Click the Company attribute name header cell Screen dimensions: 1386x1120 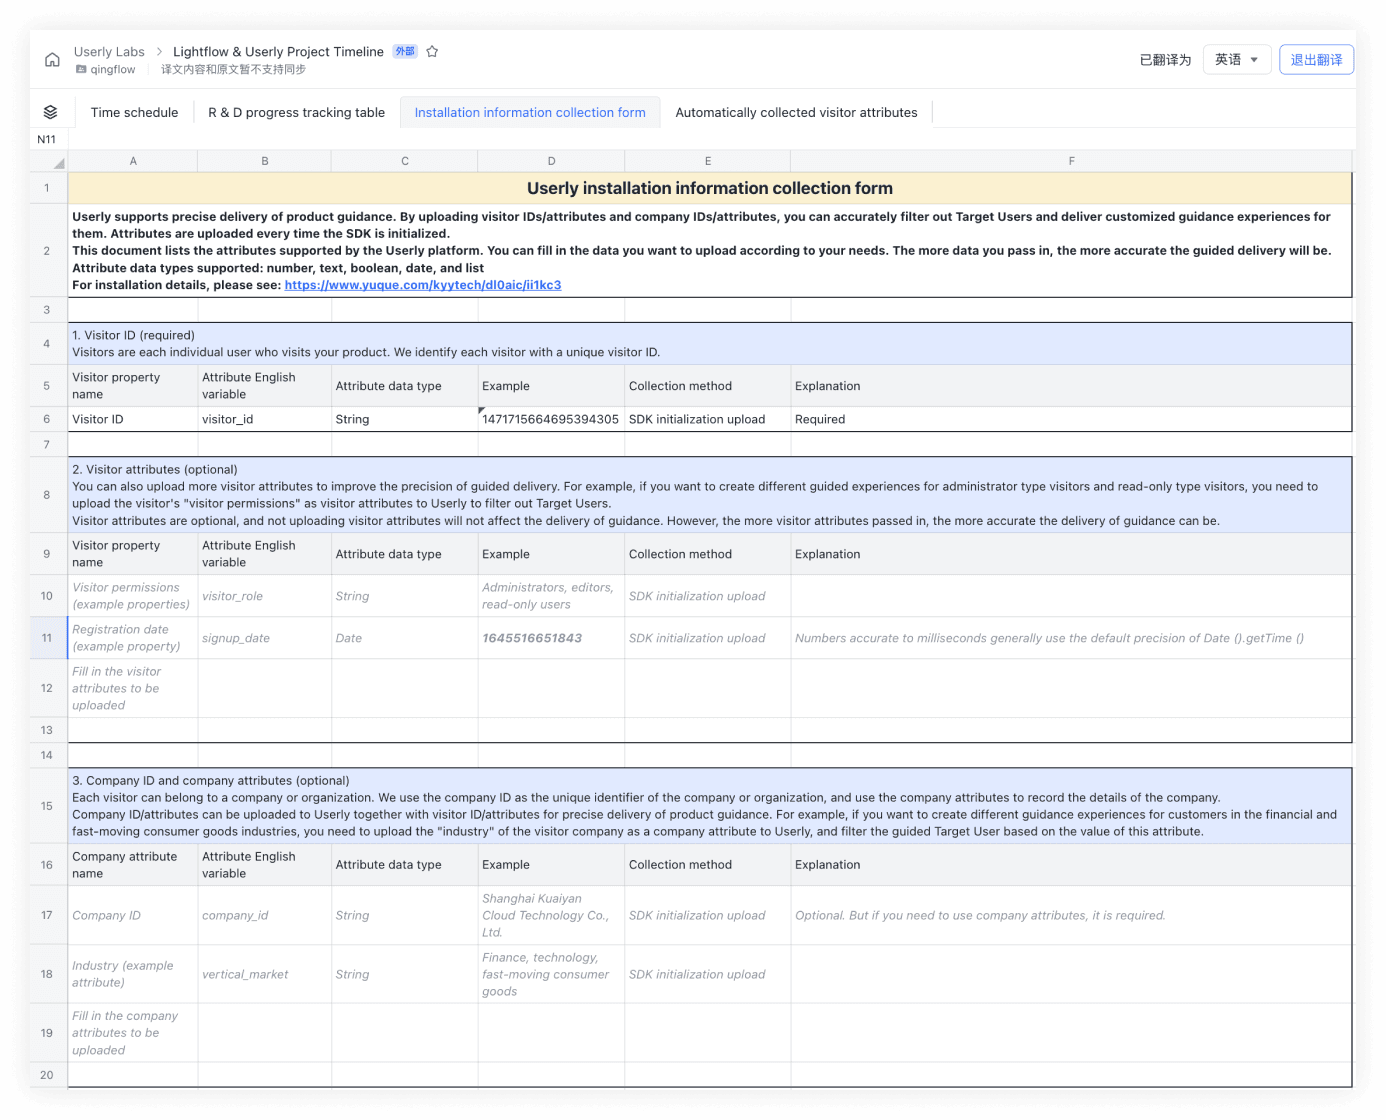tap(133, 865)
